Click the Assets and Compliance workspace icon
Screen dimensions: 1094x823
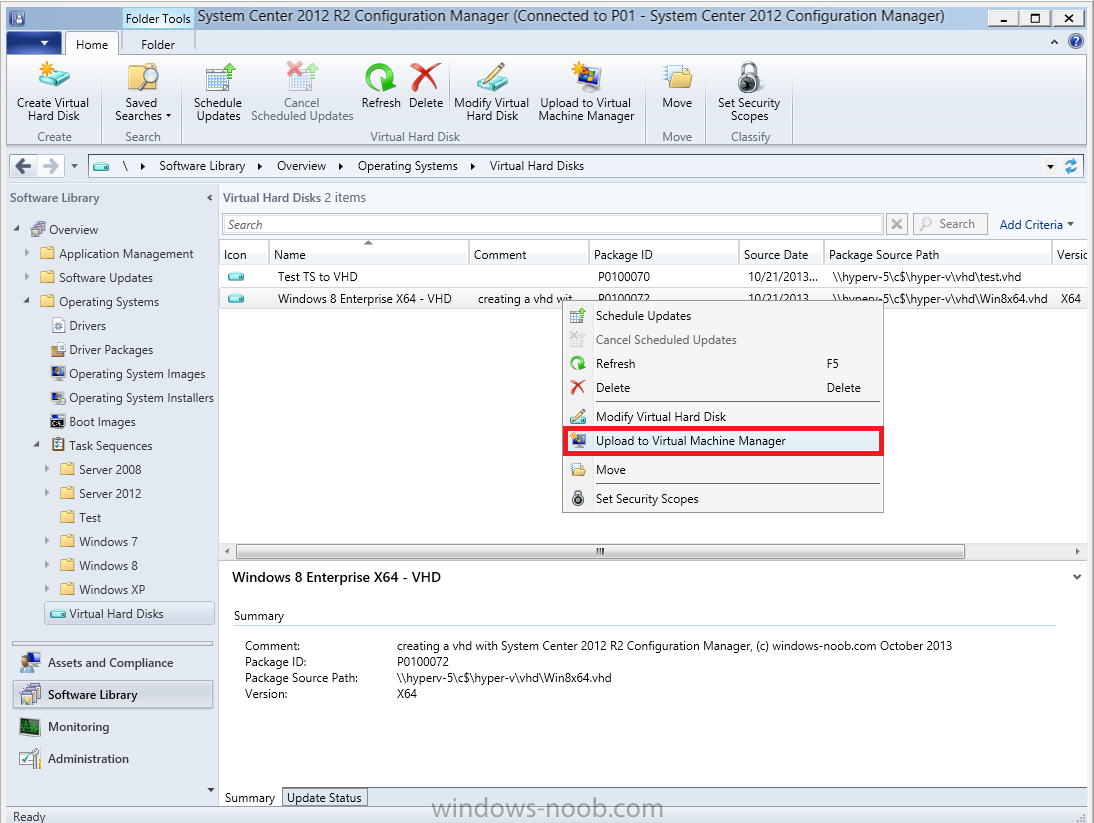[30, 663]
